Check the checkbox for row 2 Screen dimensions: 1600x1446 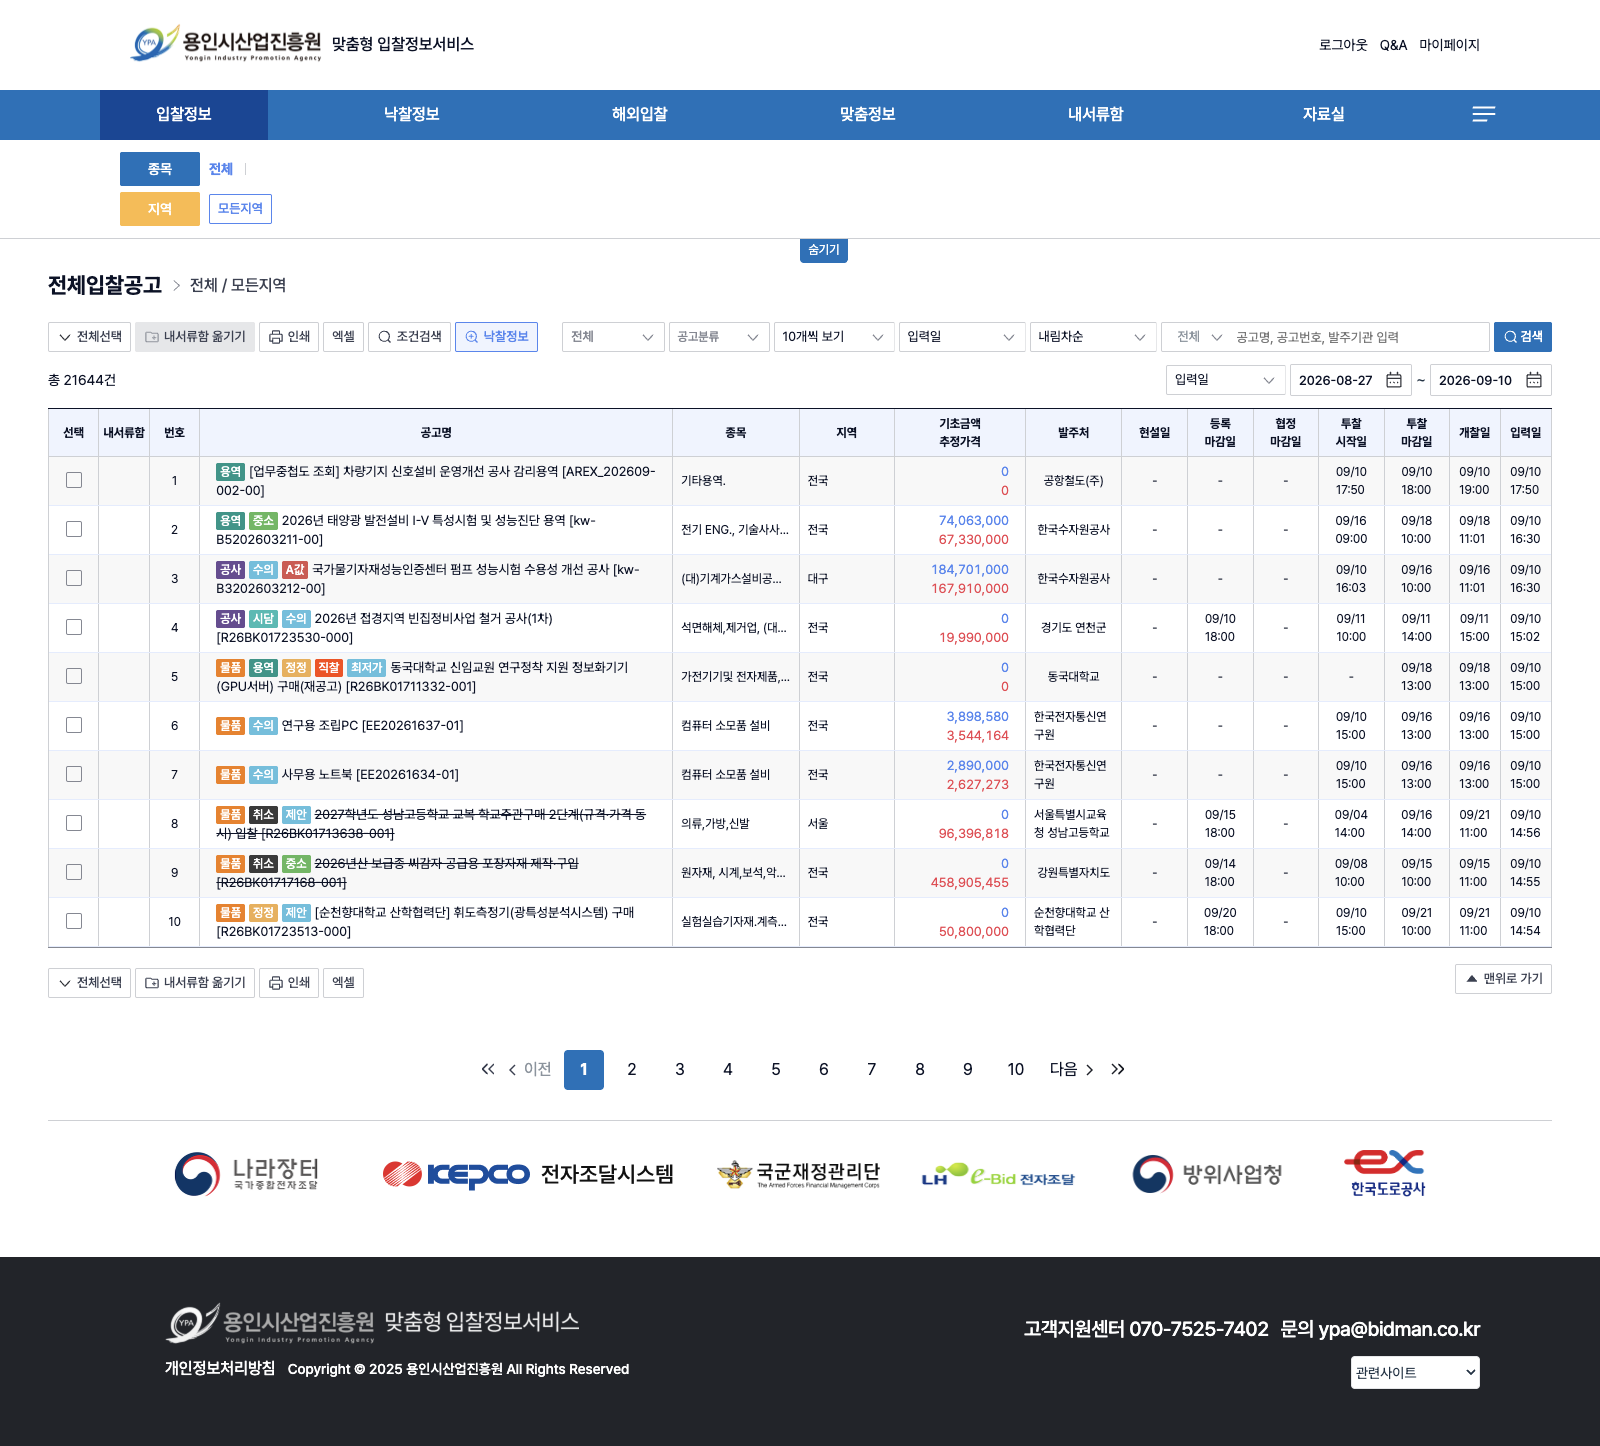pos(74,529)
